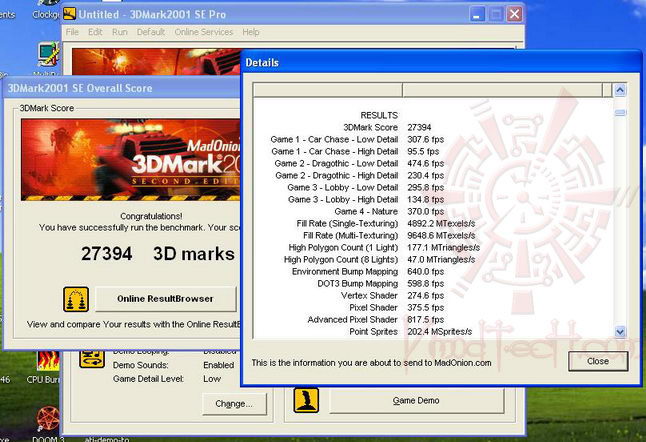Click the MadOnion 3DMark banner in score dialog

pyautogui.click(x=131, y=159)
